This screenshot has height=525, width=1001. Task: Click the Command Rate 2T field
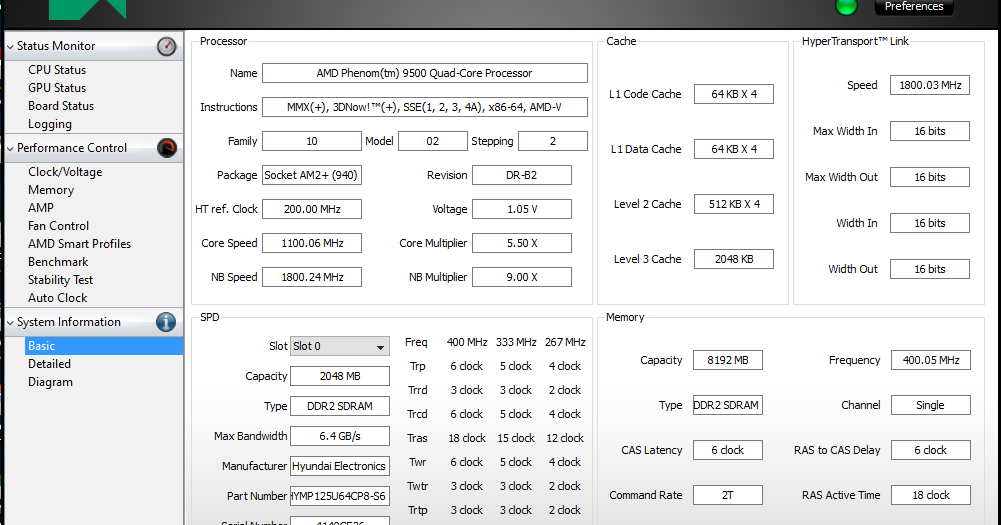[728, 495]
